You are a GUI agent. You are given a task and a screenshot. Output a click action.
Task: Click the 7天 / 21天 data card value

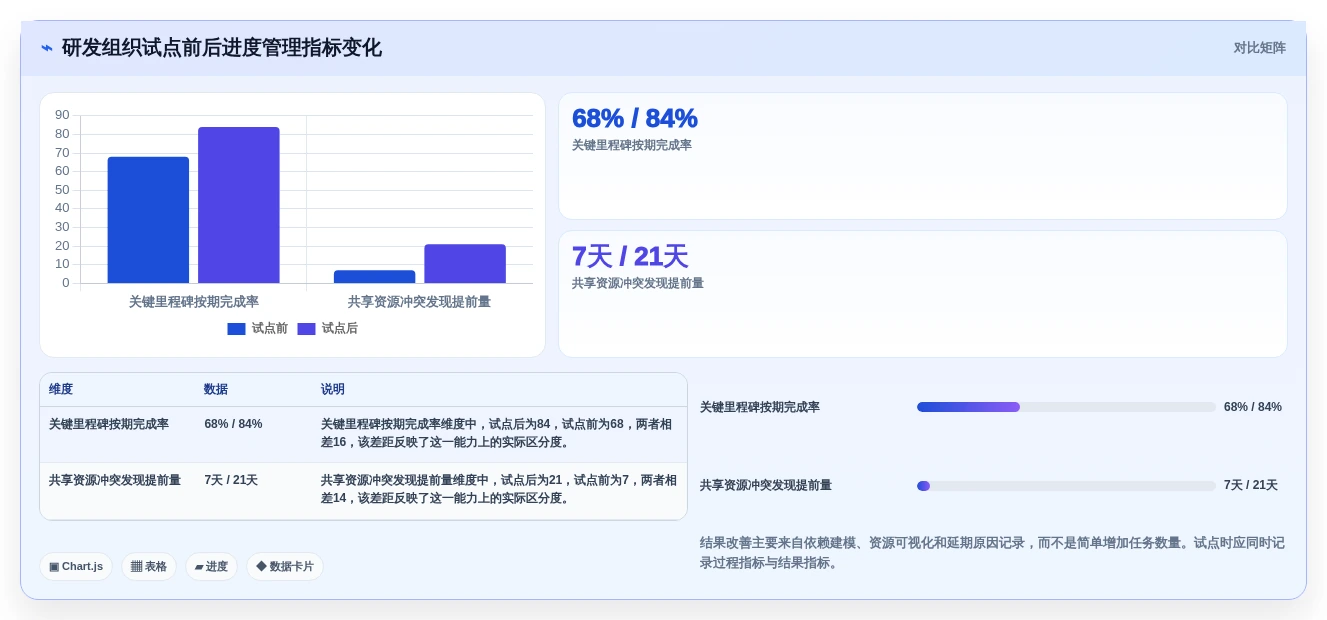point(630,256)
